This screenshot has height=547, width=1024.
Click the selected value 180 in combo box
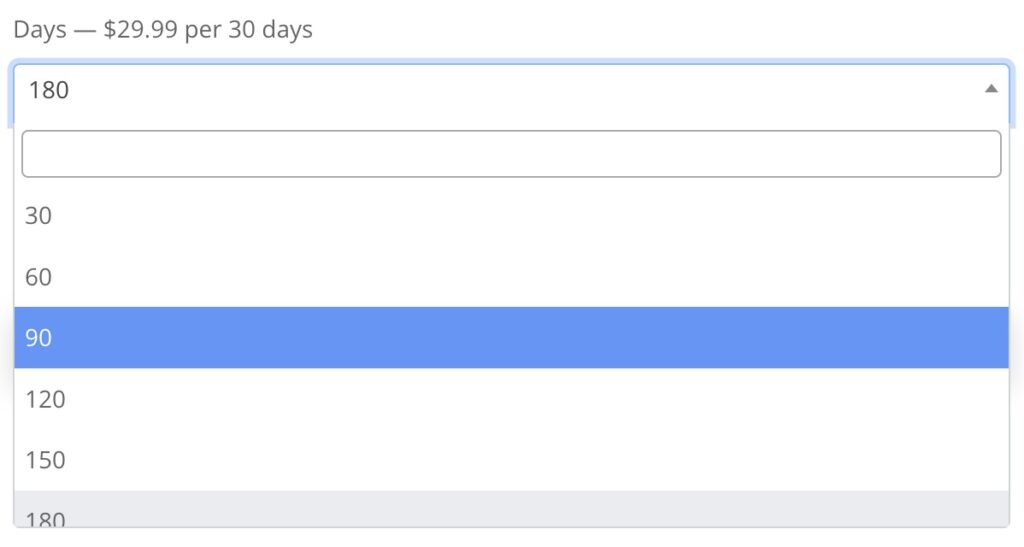click(x=49, y=90)
